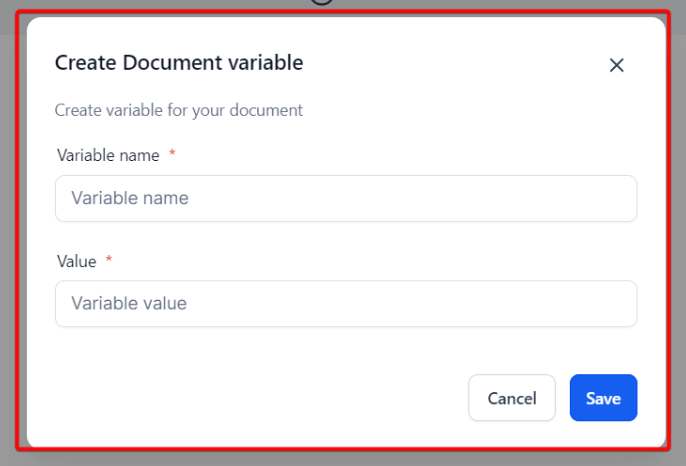The width and height of the screenshot is (686, 466).
Task: Cancel creating the document variable
Action: (x=512, y=398)
